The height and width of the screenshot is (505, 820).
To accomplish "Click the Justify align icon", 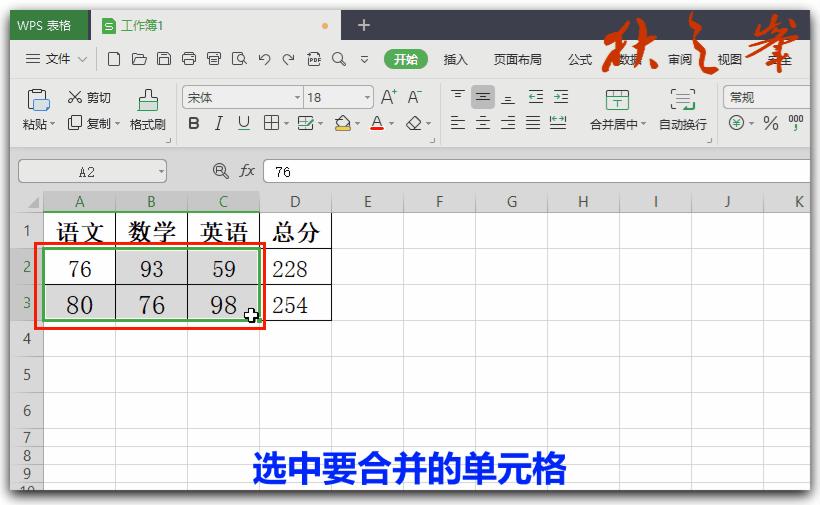I will (533, 123).
